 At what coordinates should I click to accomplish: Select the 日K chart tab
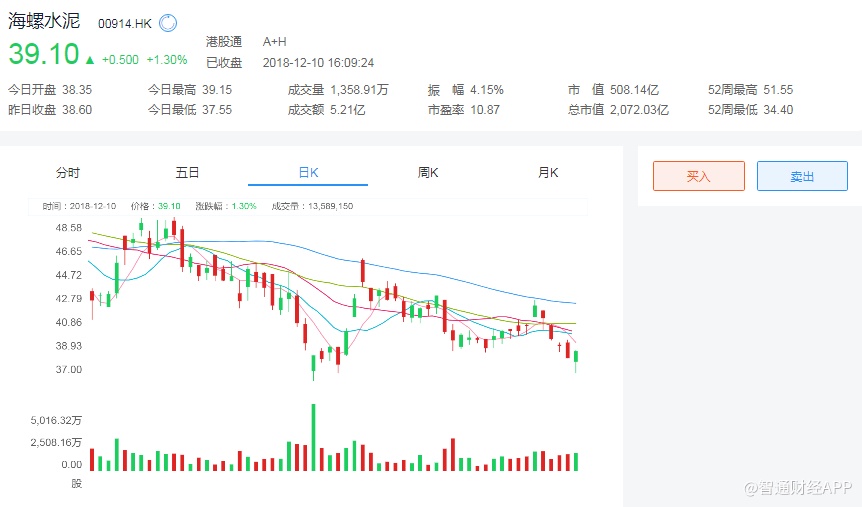[x=308, y=173]
